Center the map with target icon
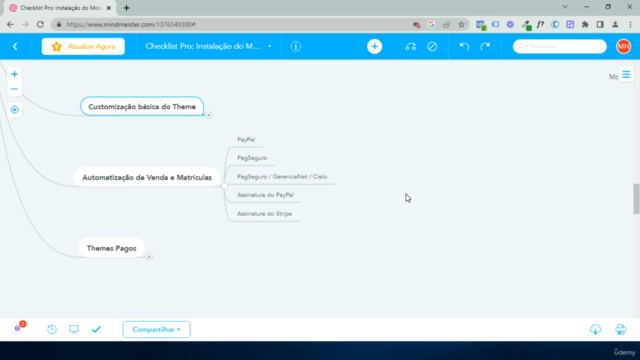This screenshot has width=640, height=360. [x=14, y=110]
